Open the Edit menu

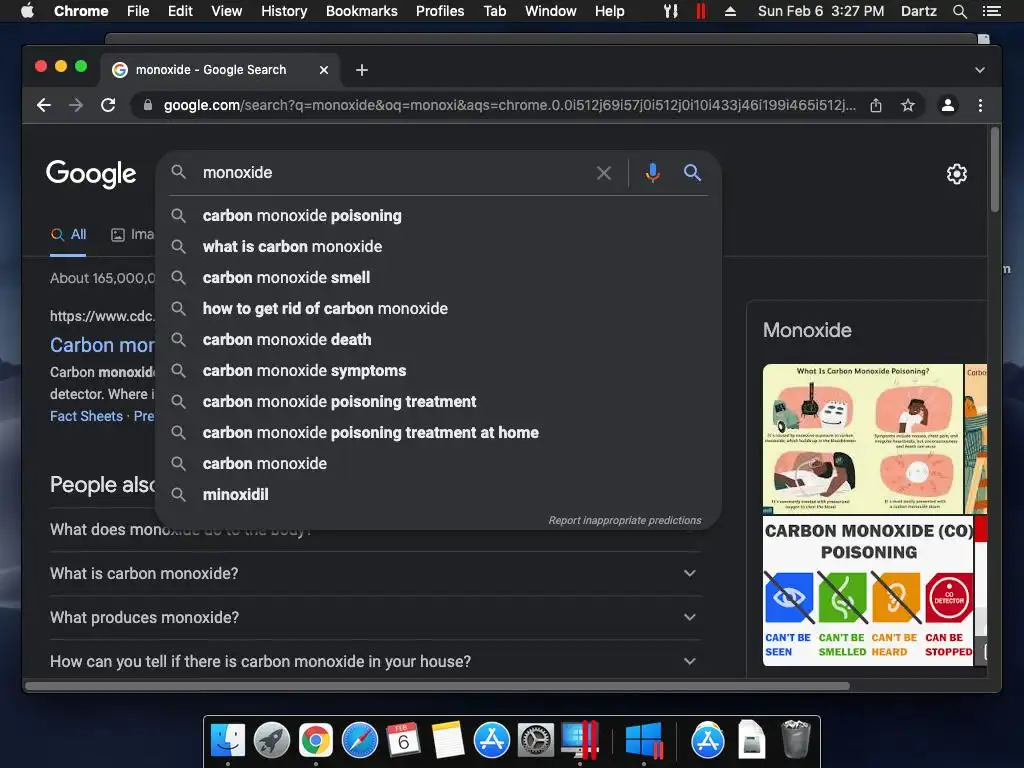pos(180,11)
